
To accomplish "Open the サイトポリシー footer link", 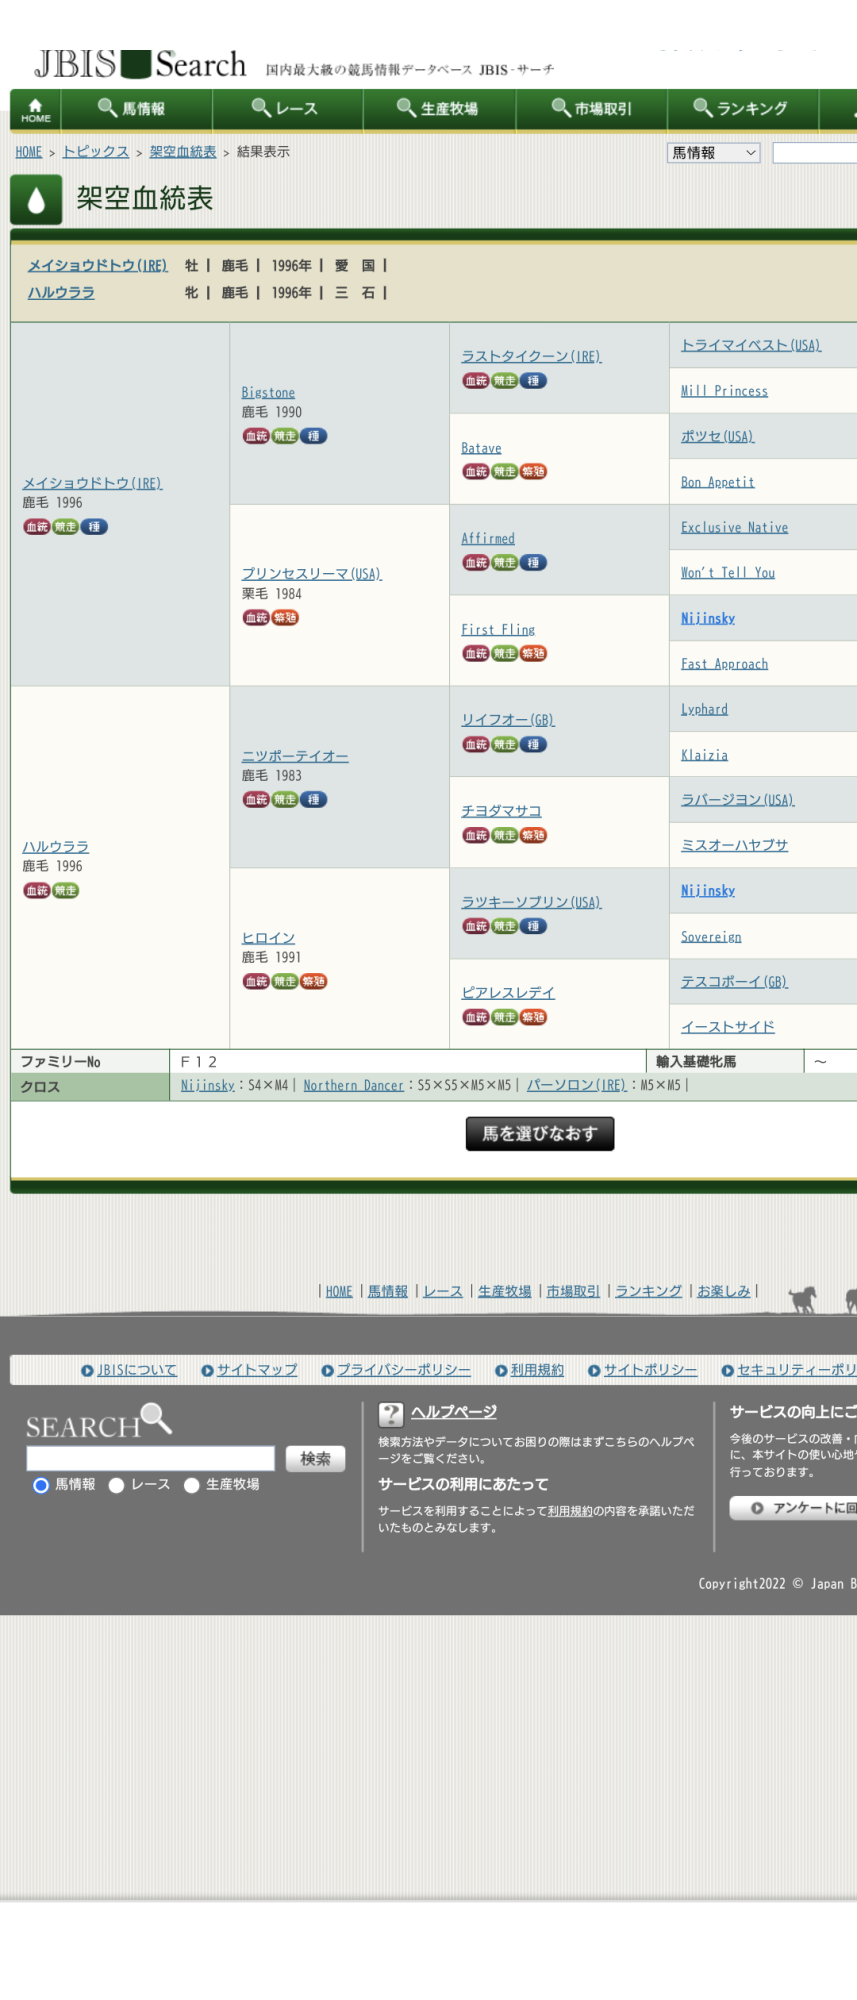I will (650, 1371).
